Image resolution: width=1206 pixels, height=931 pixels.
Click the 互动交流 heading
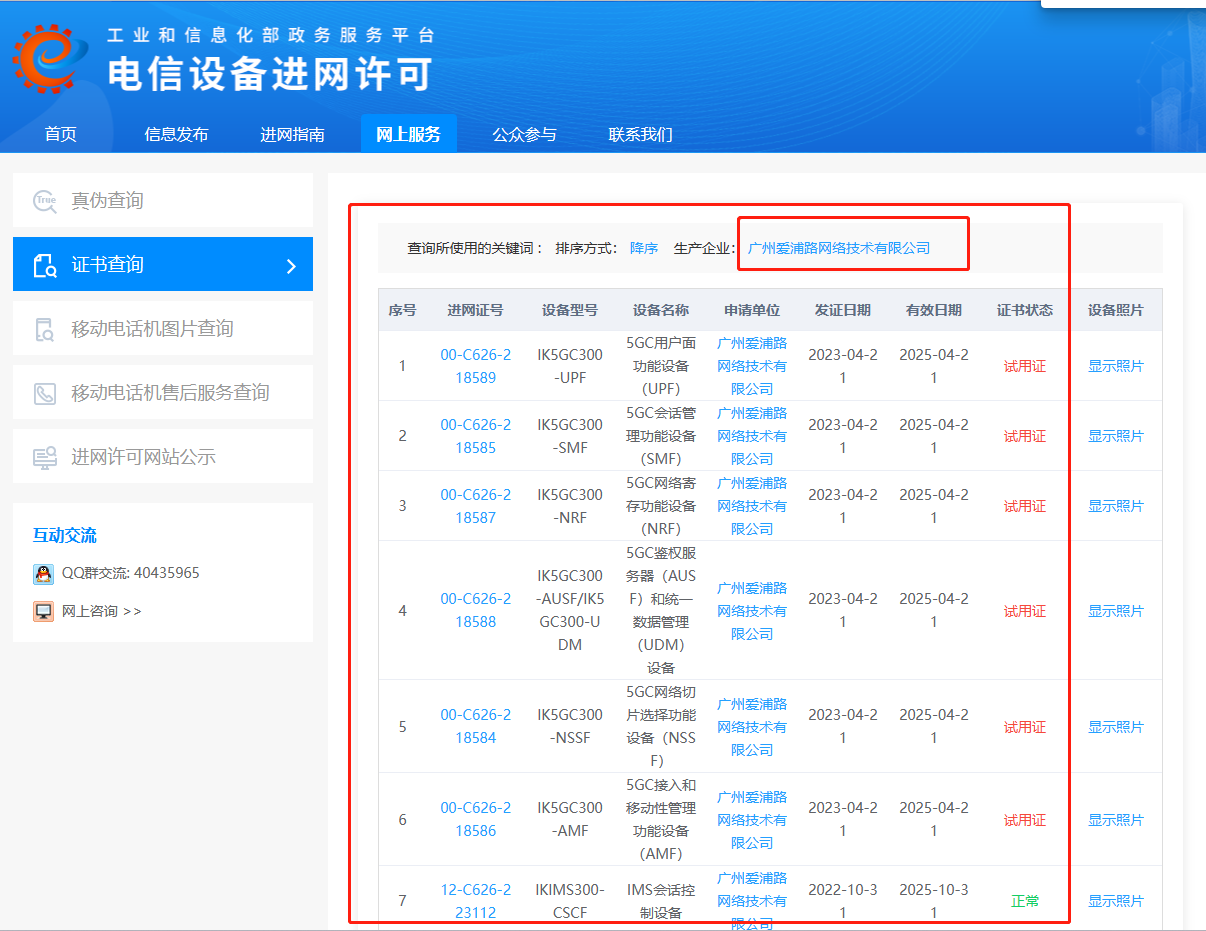65,535
